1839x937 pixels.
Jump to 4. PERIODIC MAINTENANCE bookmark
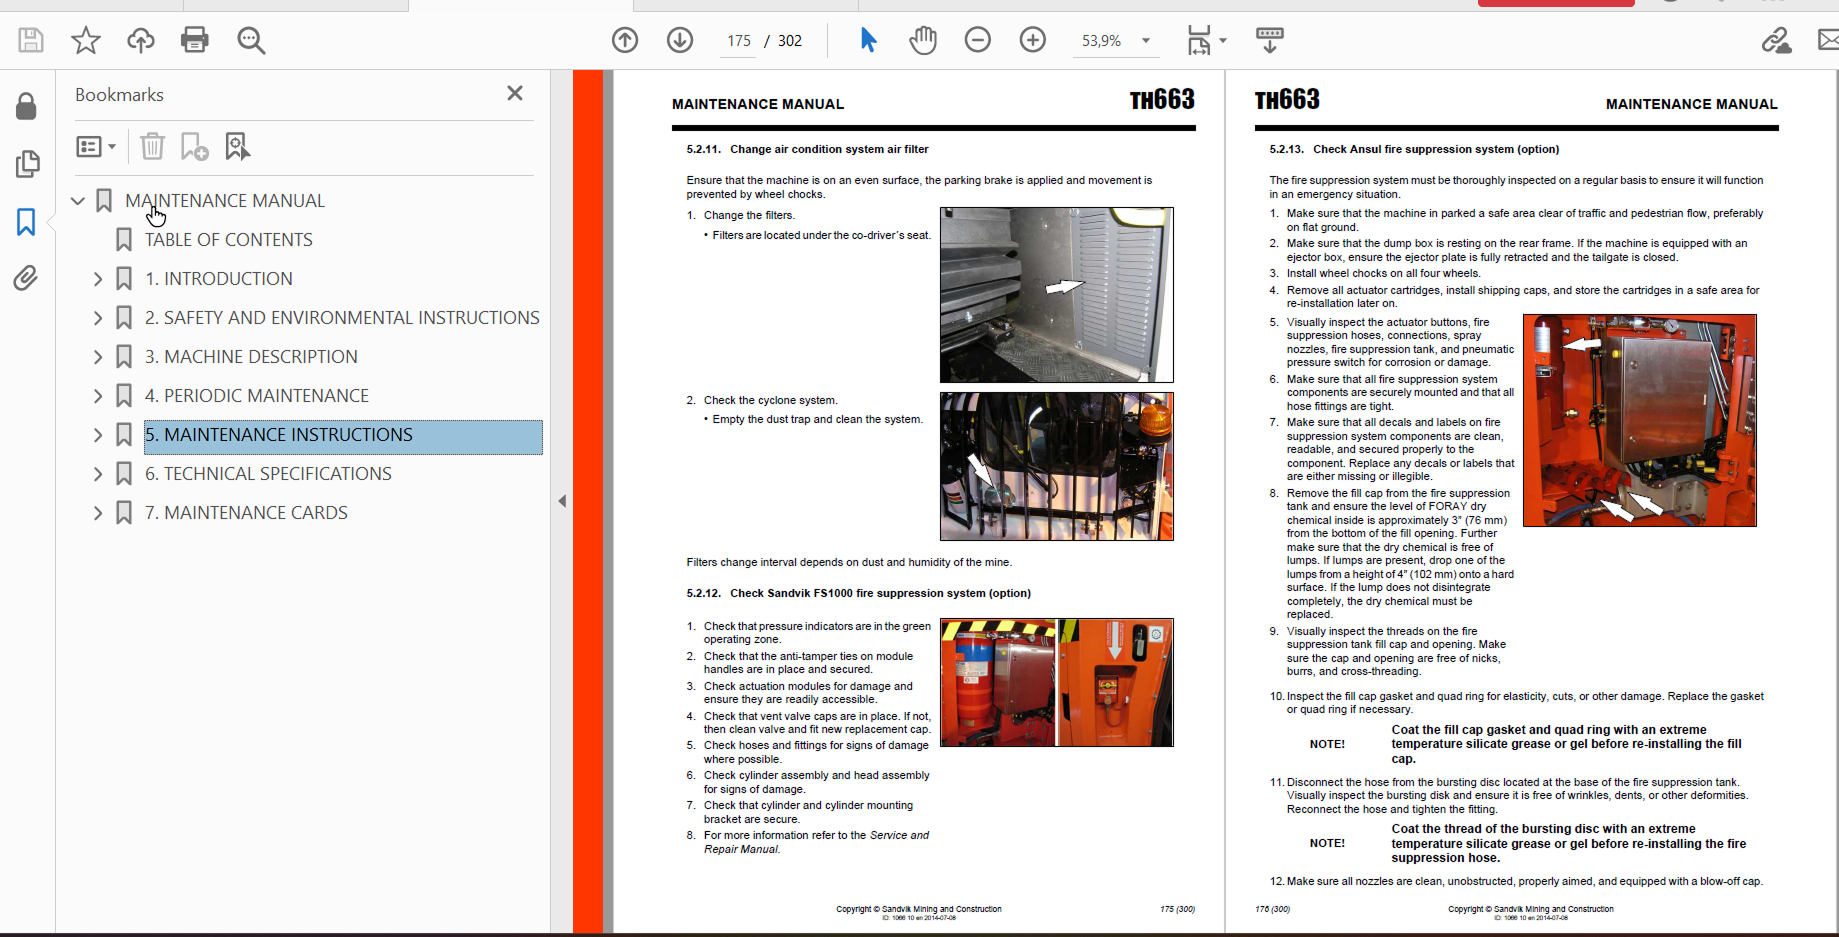coord(257,396)
